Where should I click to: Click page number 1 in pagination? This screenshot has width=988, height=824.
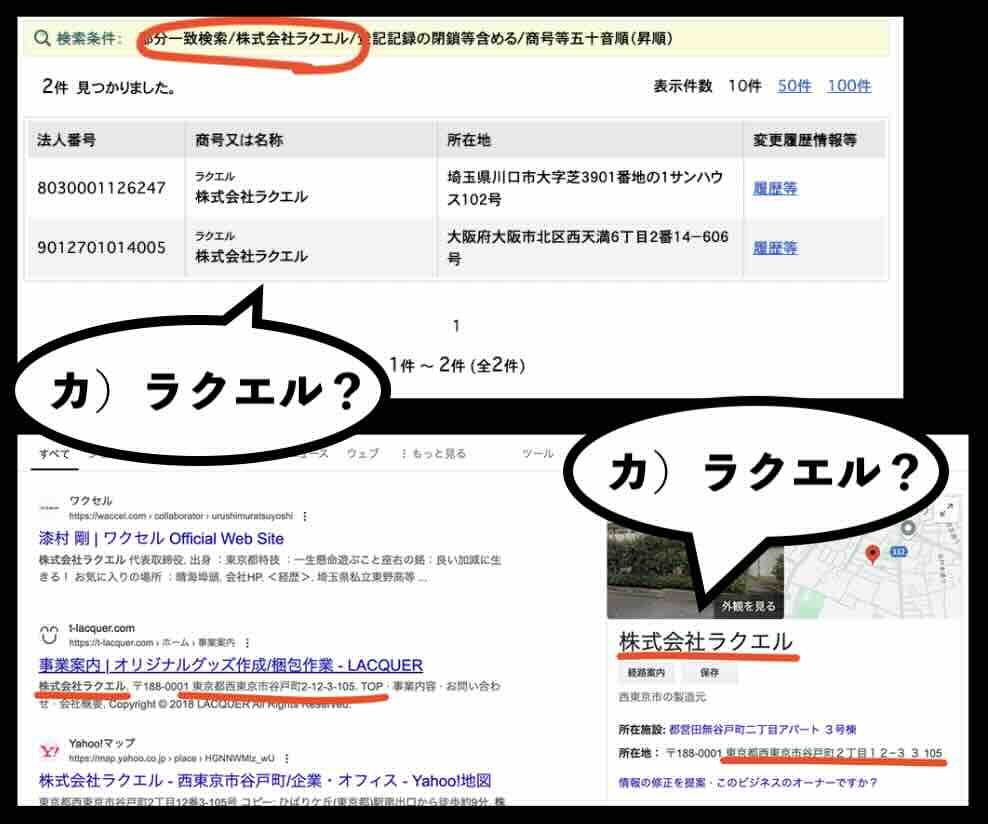pos(456,326)
